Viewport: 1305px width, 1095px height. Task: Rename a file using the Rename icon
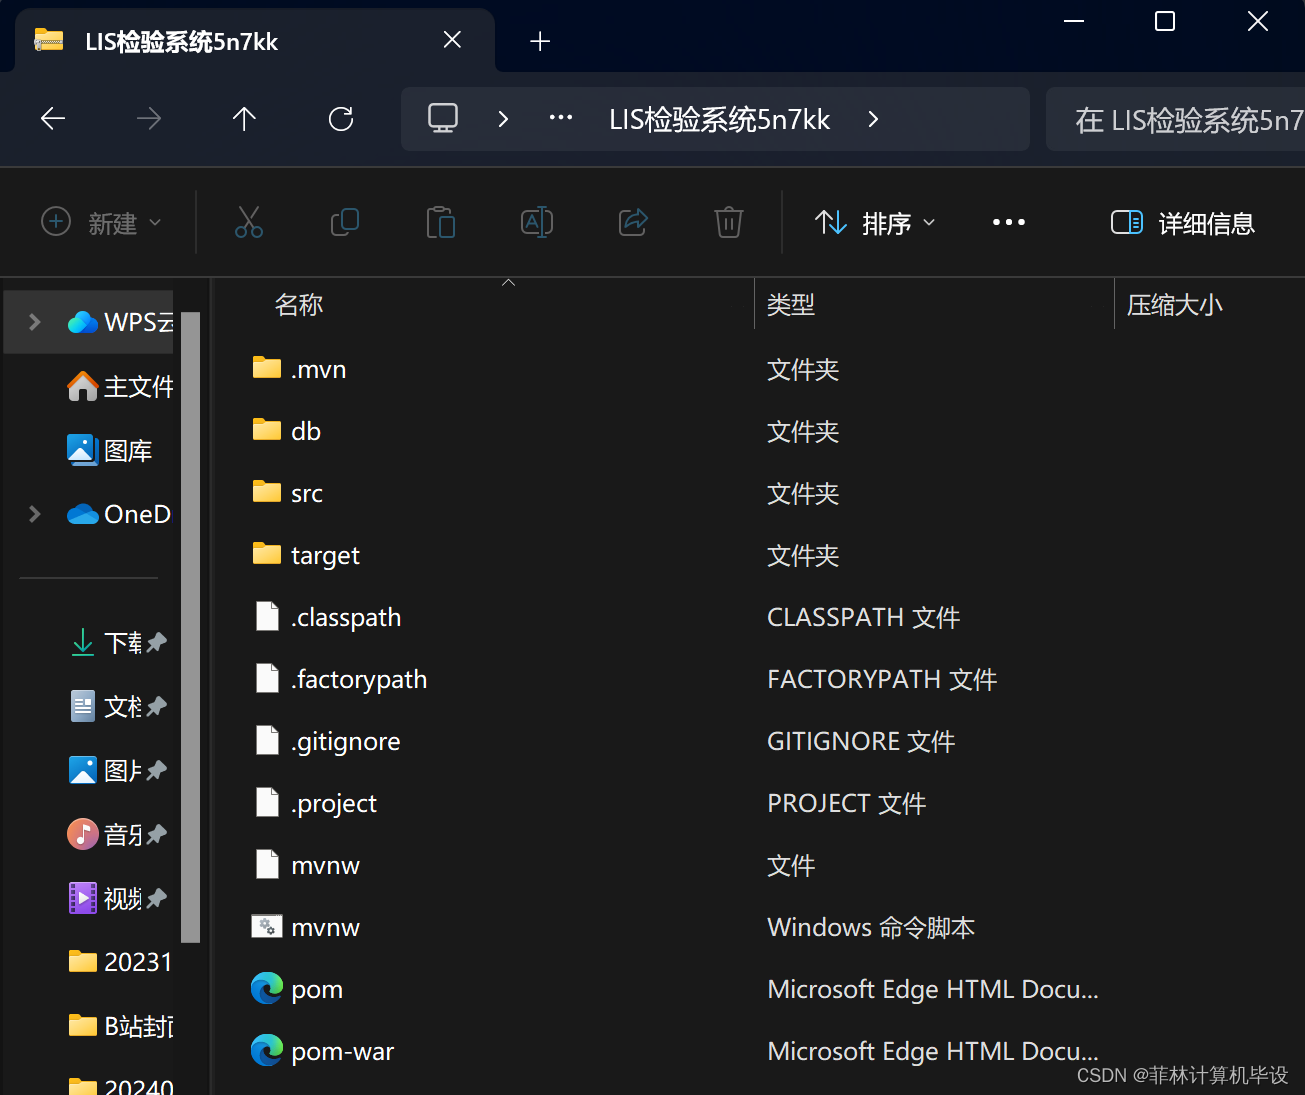[537, 222]
